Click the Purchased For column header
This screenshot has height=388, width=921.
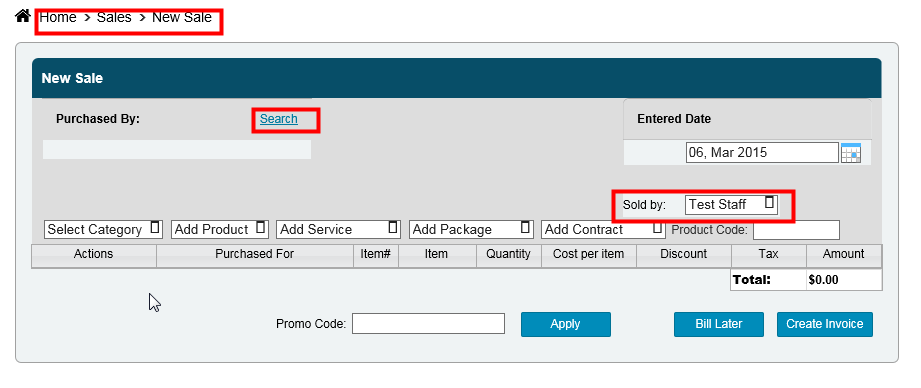click(255, 255)
